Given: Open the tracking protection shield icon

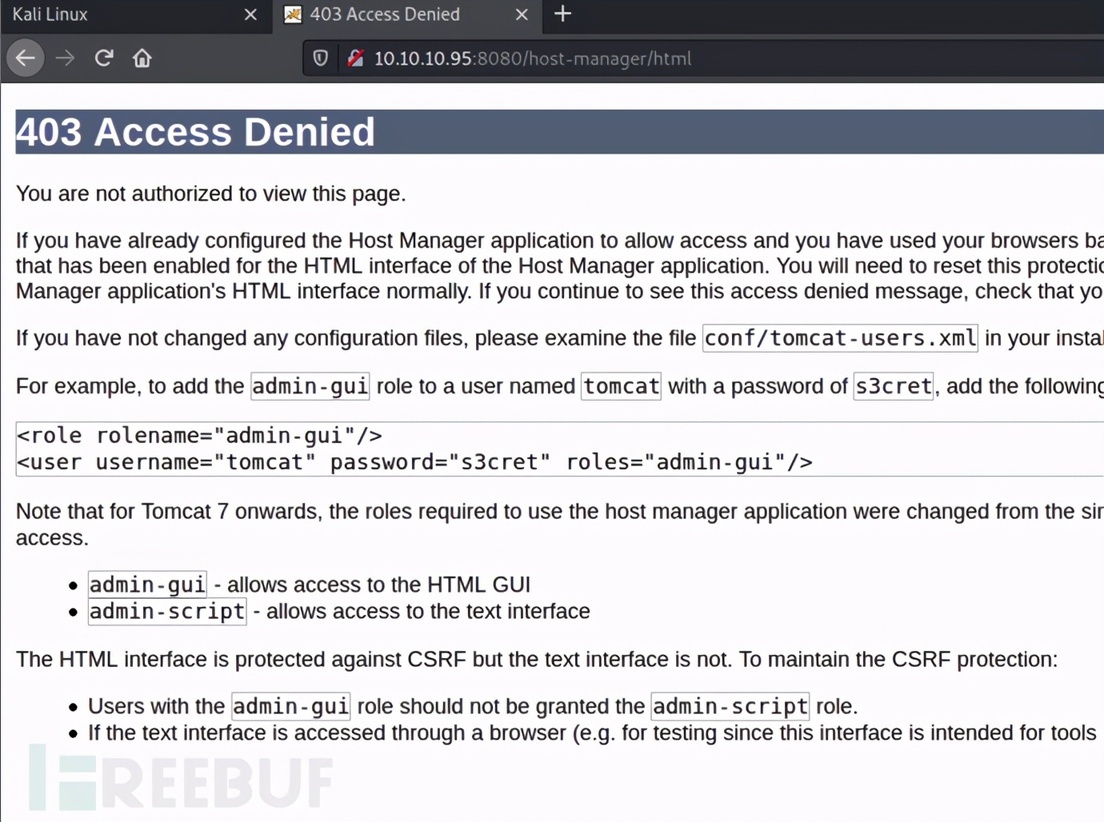Looking at the screenshot, I should pyautogui.click(x=320, y=58).
